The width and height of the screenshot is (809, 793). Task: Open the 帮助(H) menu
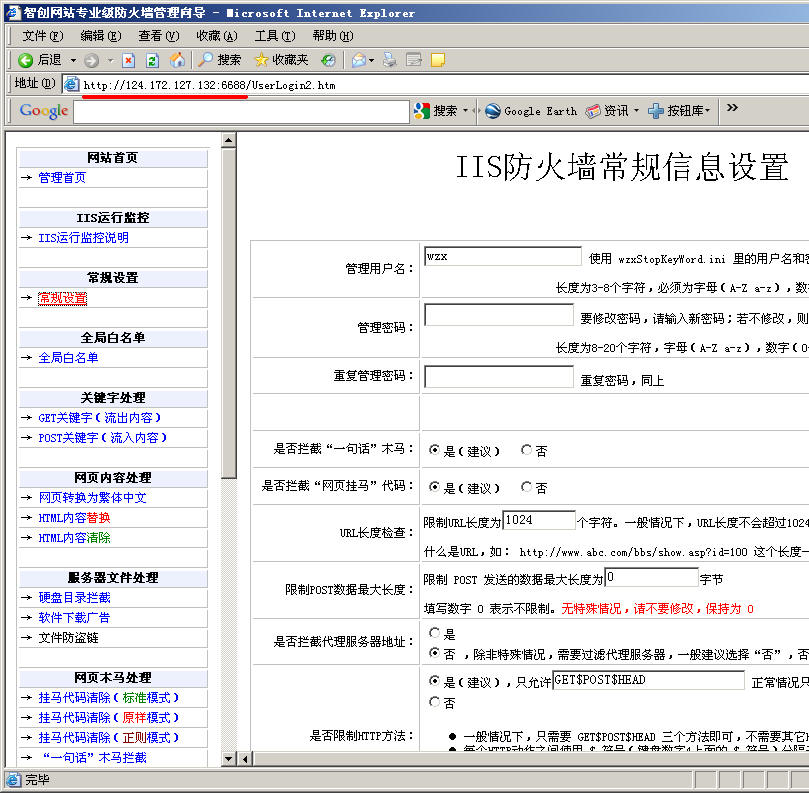333,36
